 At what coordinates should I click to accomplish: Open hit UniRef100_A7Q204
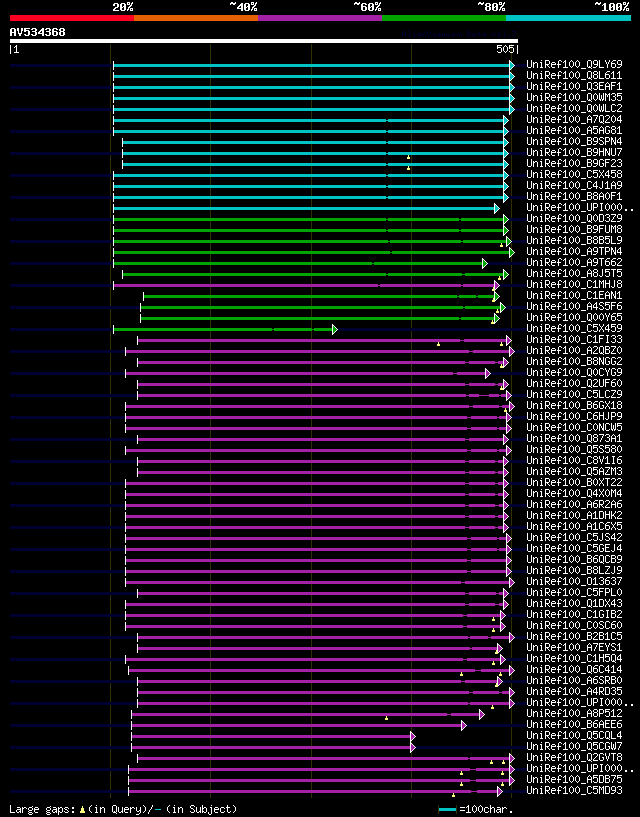574,119
